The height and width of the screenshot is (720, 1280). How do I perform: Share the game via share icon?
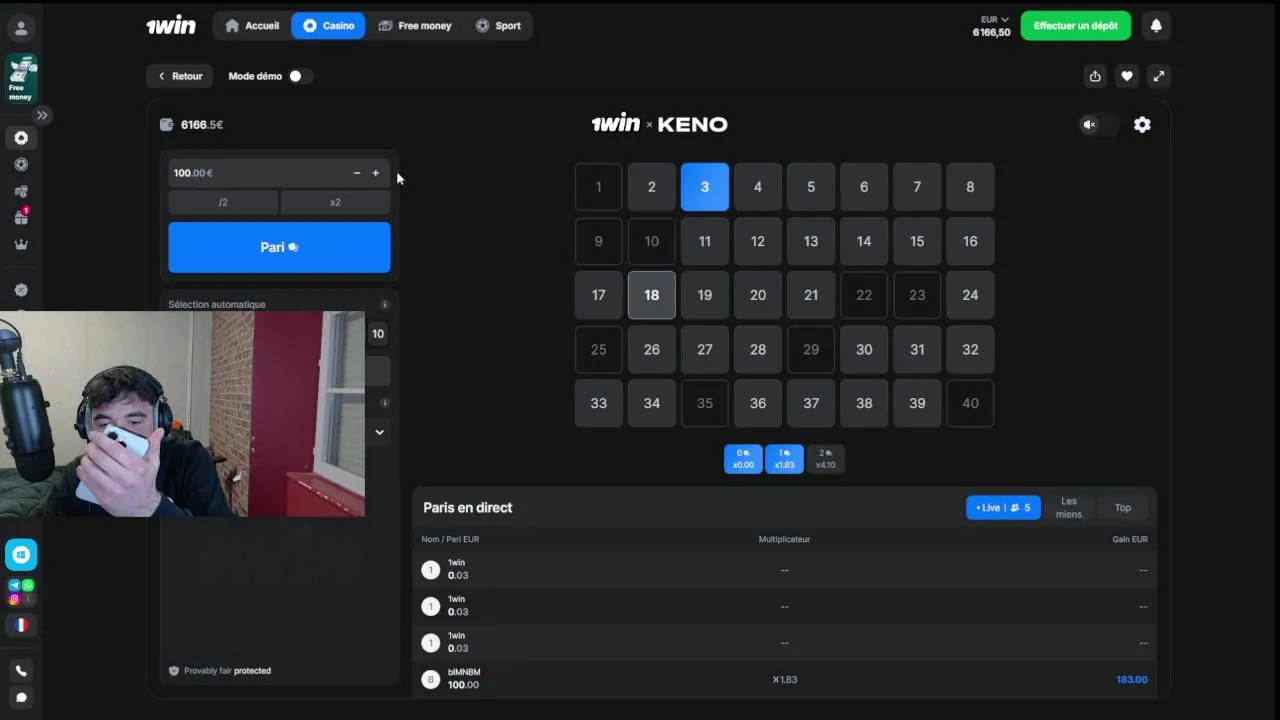tap(1095, 76)
